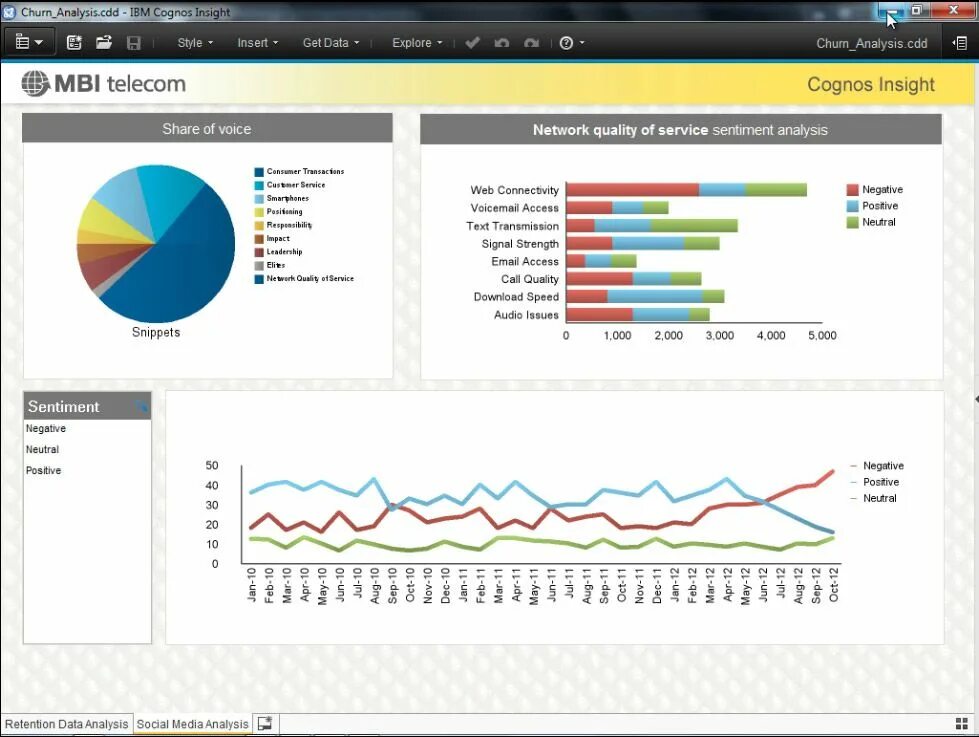Image resolution: width=979 pixels, height=737 pixels.
Task: Click Network quality of service widget title
Action: [680, 130]
